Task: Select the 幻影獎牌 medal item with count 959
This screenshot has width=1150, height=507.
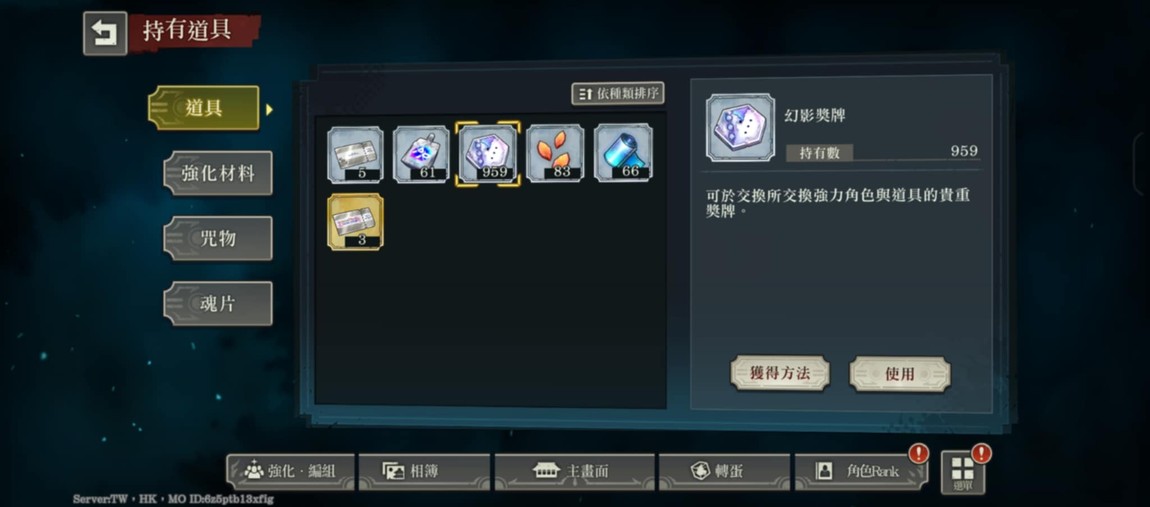Action: tap(488, 154)
